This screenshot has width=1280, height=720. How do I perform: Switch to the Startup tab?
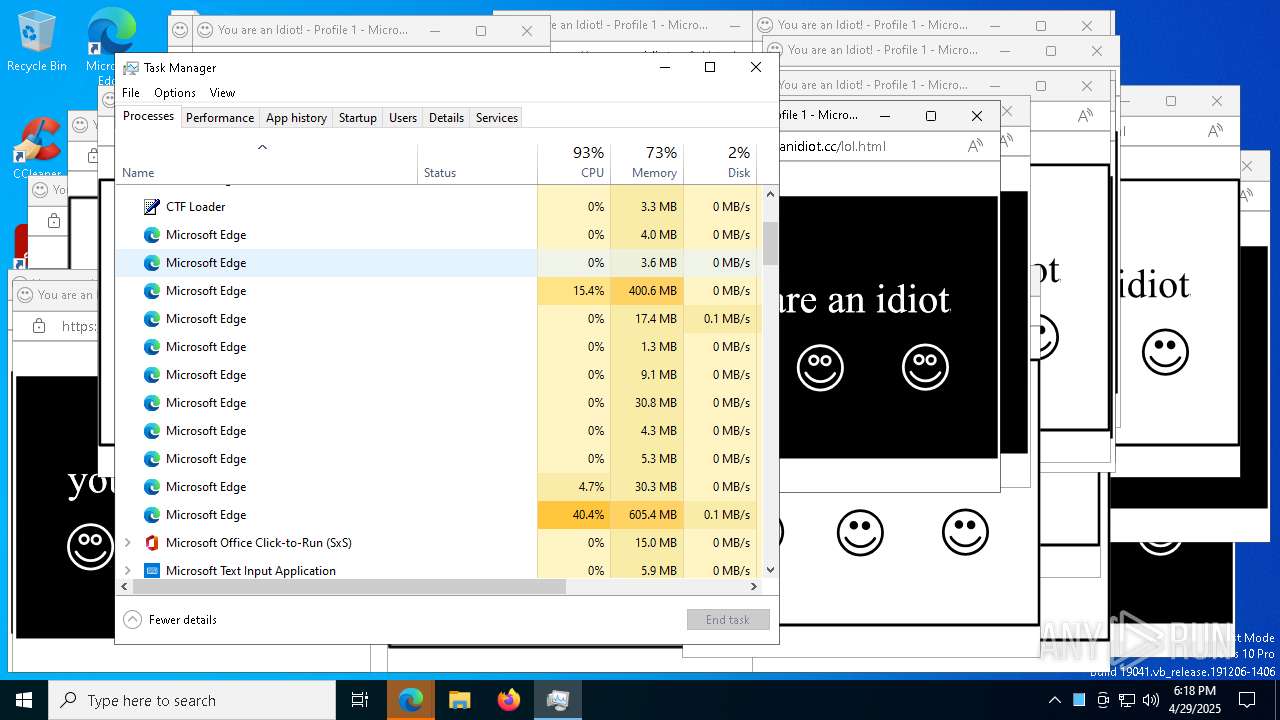click(357, 118)
